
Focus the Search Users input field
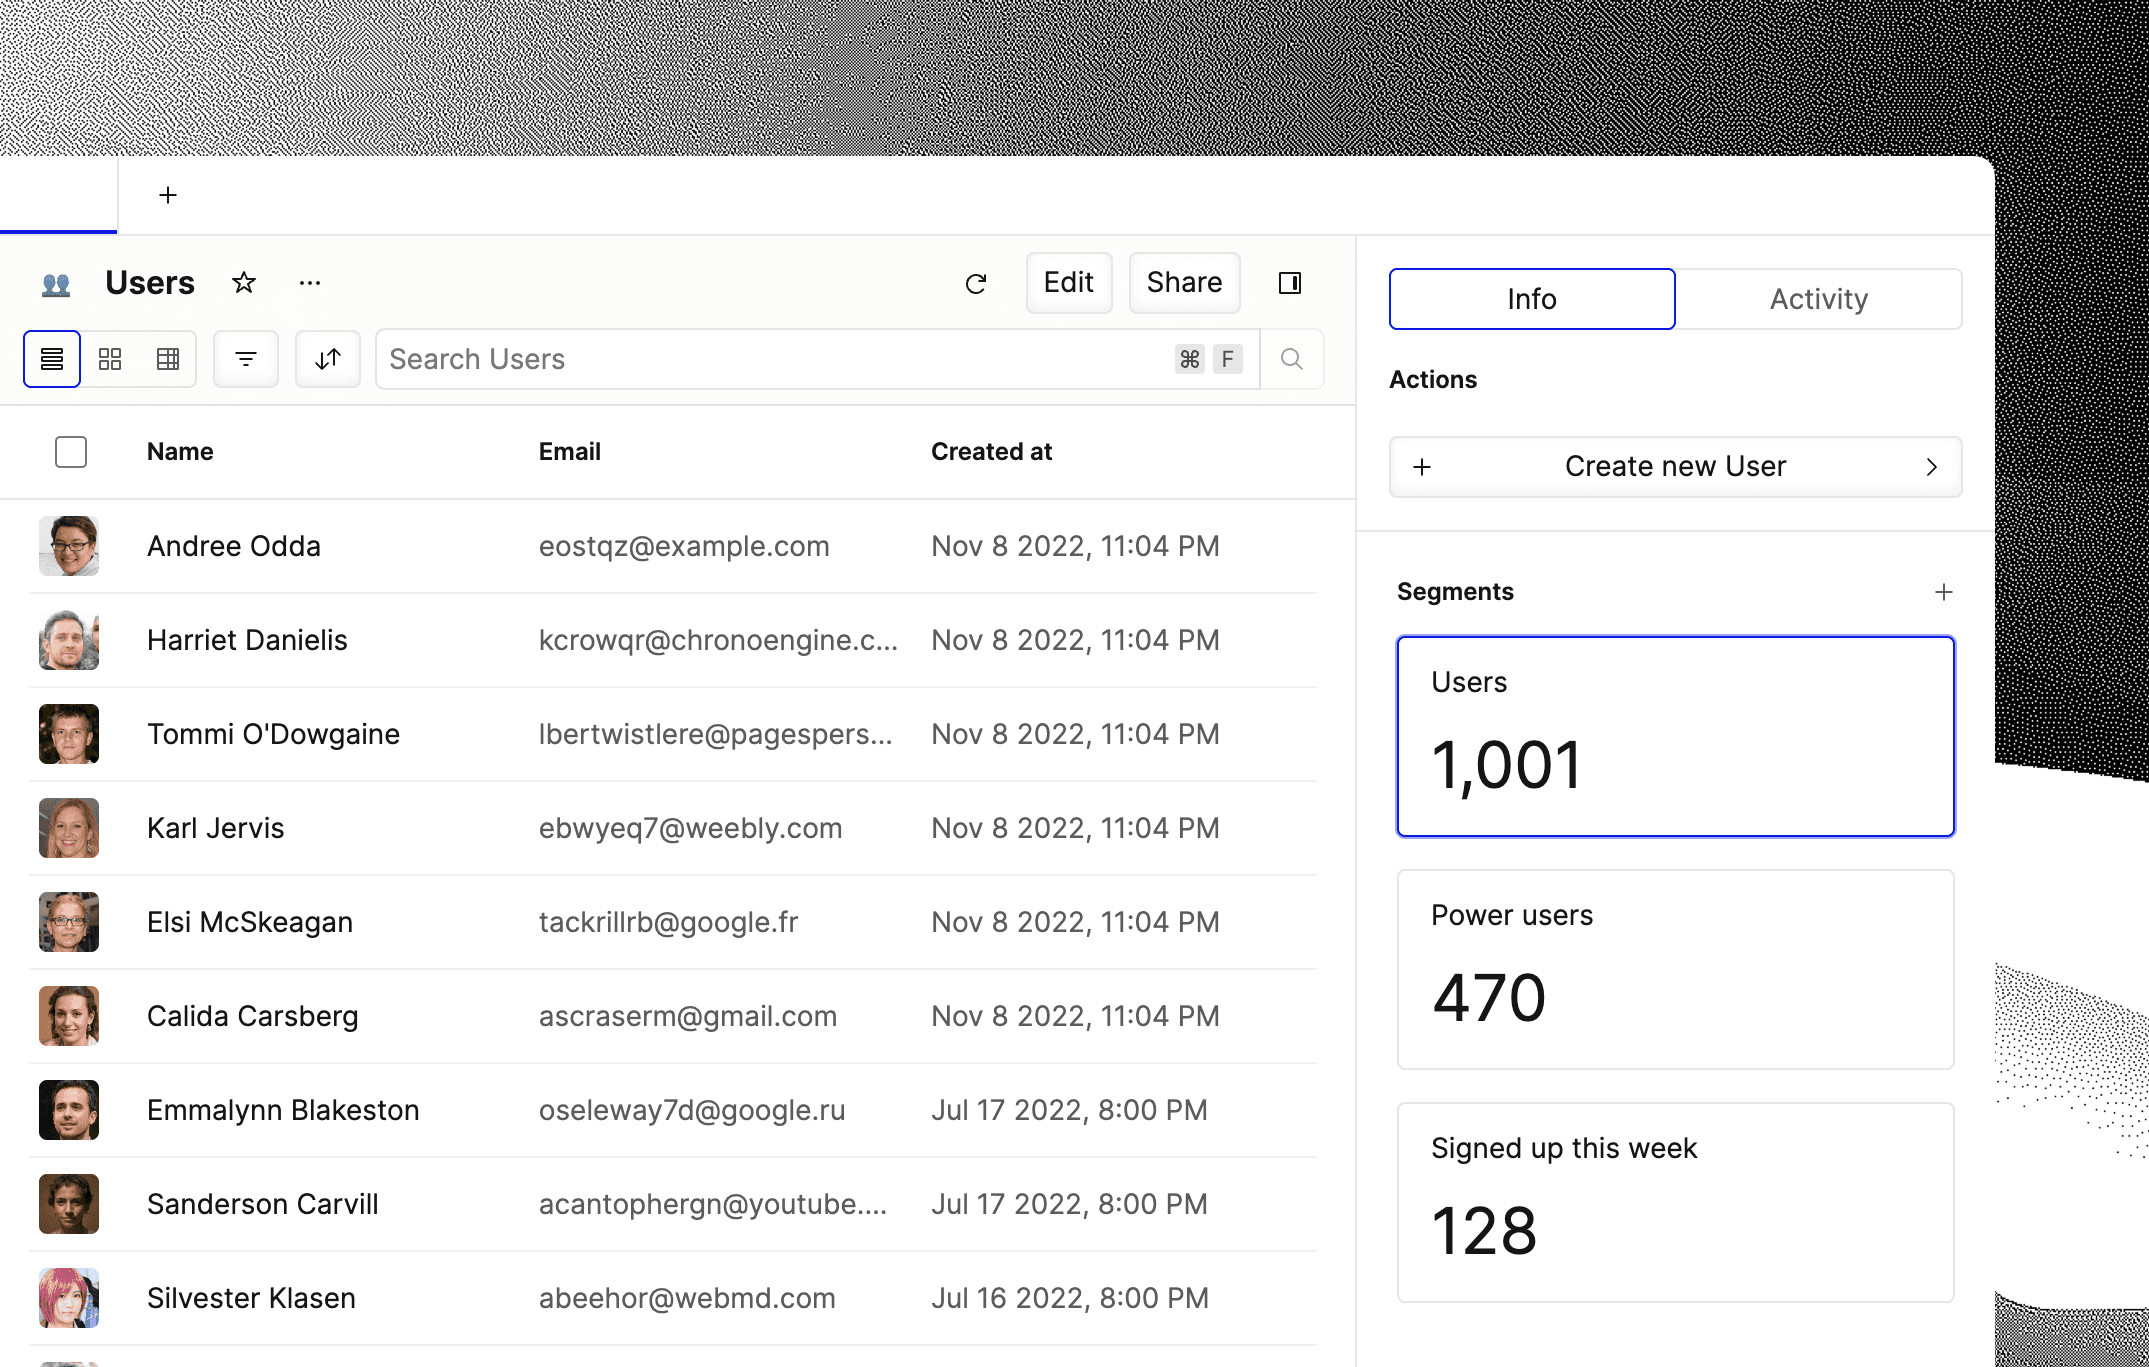click(x=770, y=359)
